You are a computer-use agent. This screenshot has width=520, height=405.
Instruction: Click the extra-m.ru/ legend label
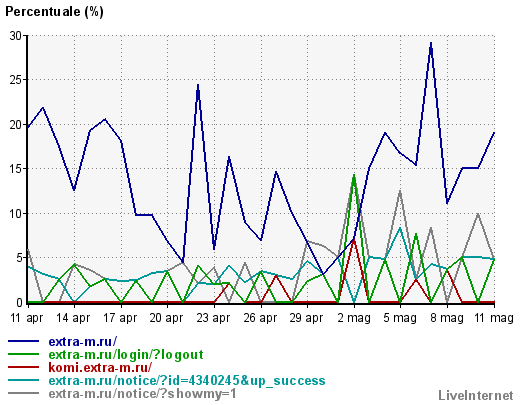click(83, 341)
